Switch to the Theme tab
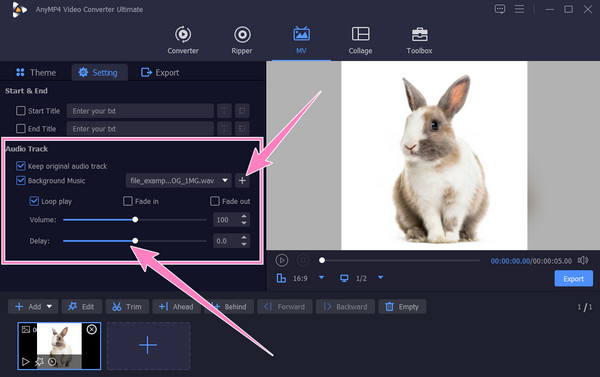600x377 pixels. click(36, 72)
